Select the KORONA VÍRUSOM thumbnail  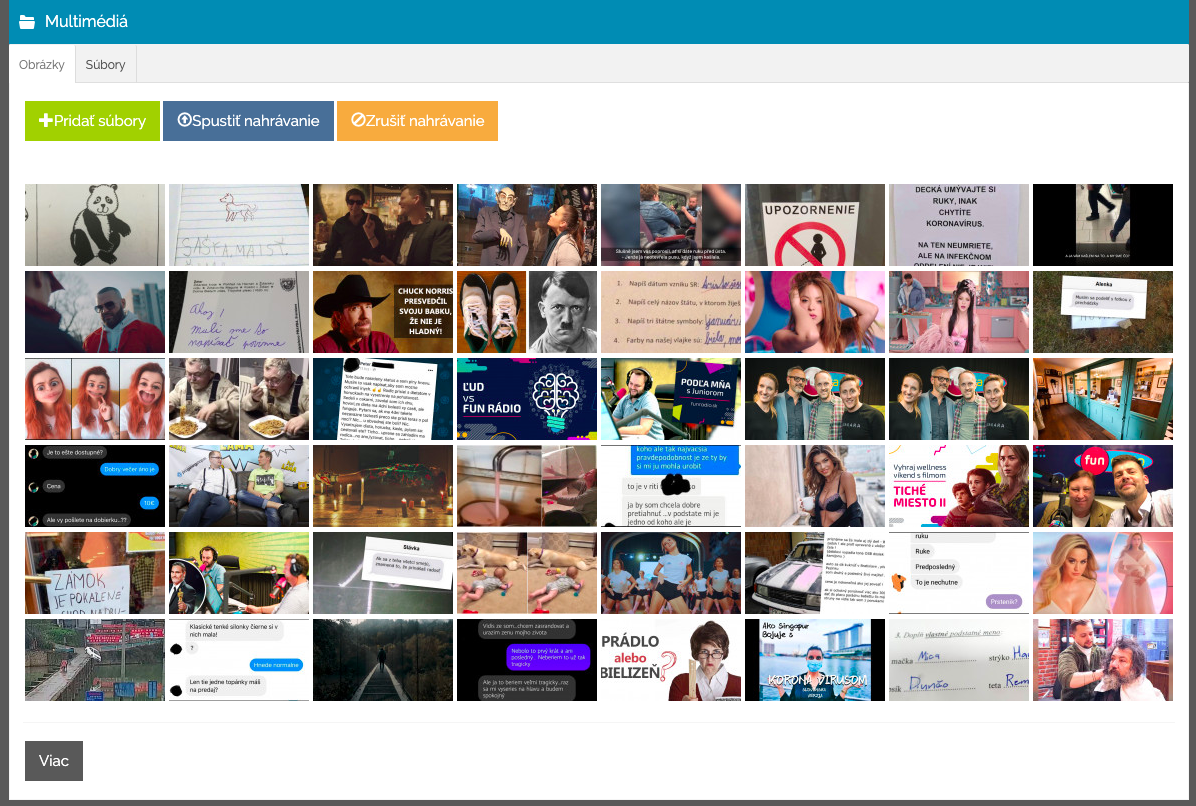[x=815, y=660]
